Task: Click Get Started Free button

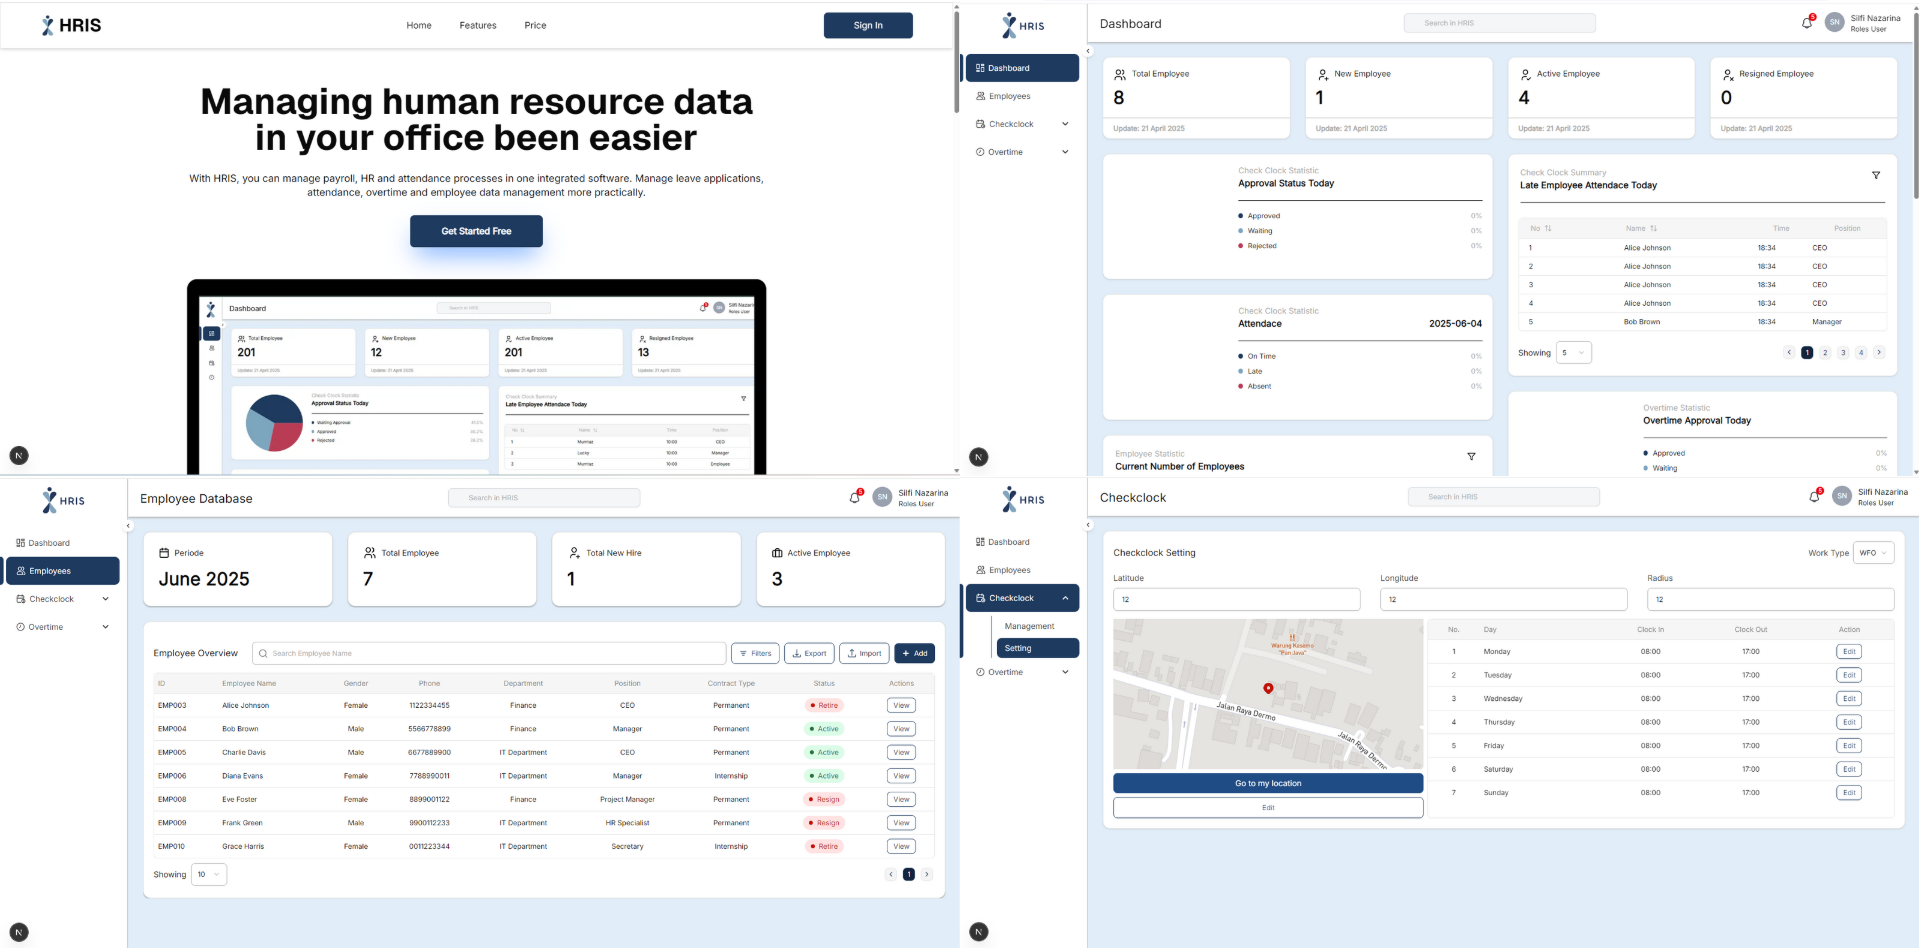Action: (476, 231)
